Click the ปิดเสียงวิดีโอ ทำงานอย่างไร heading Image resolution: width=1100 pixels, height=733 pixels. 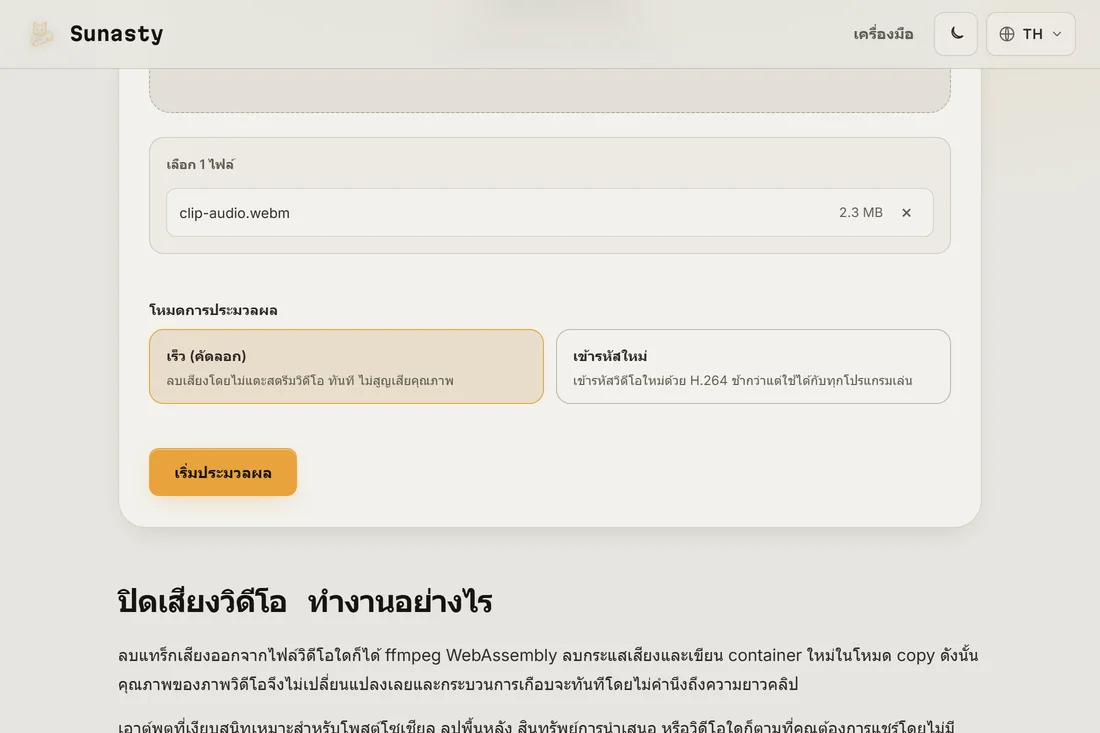[305, 602]
